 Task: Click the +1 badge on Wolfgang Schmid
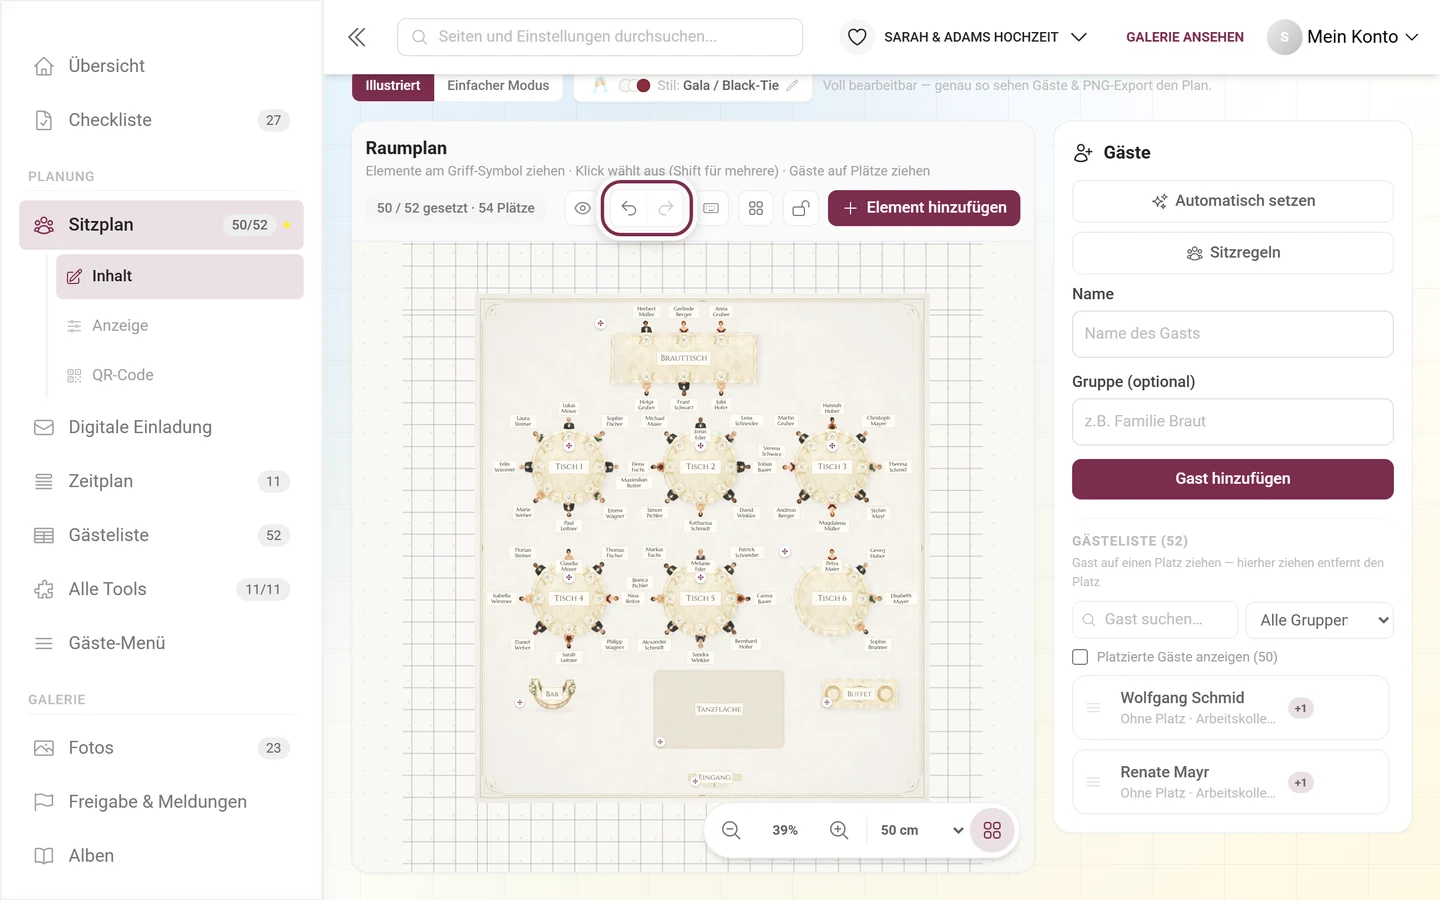(x=1300, y=708)
